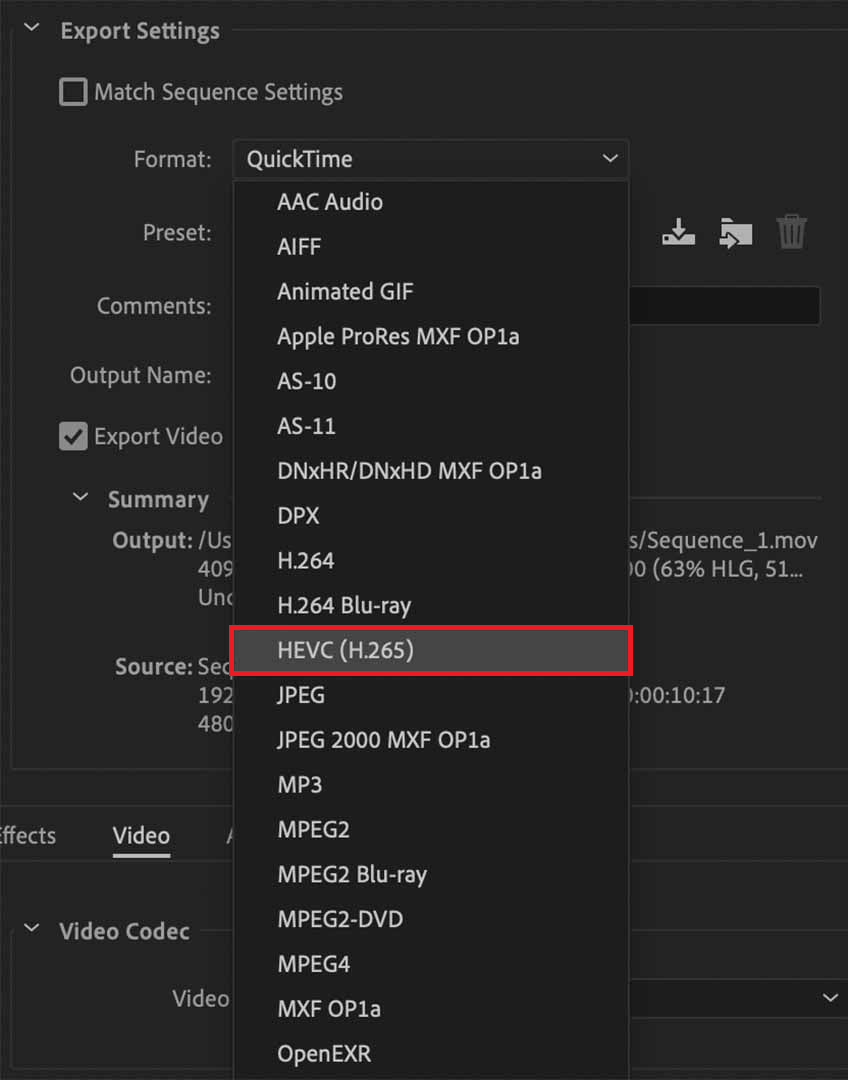The width and height of the screenshot is (848, 1080).
Task: Select MP3 format option
Action: [431, 785]
